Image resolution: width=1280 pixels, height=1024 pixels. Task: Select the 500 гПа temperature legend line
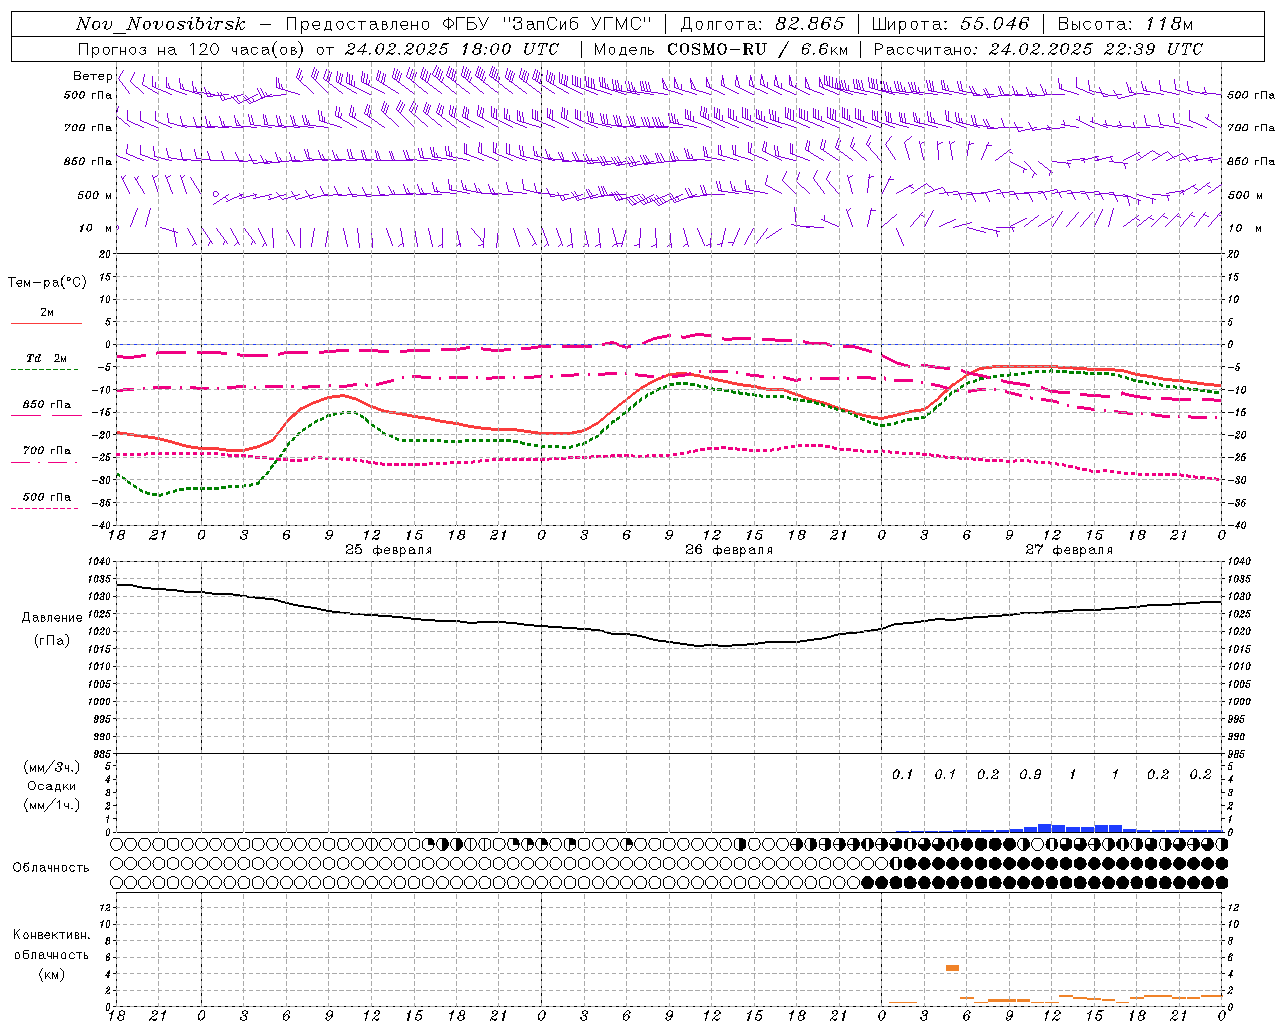click(46, 507)
